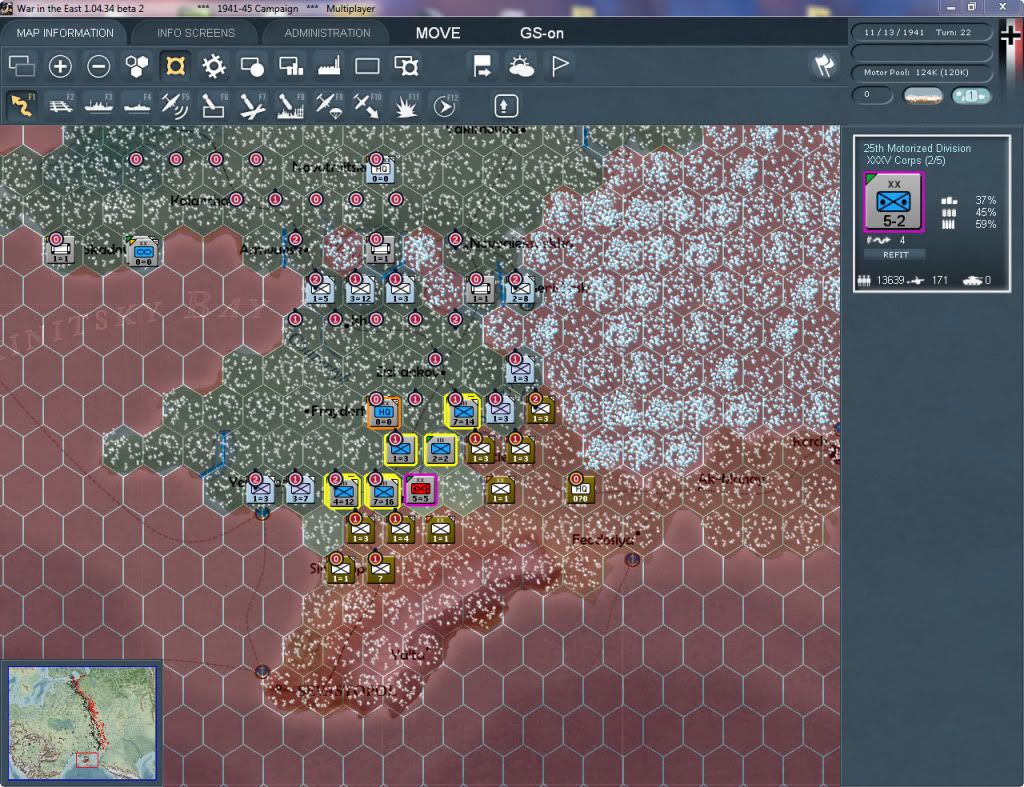This screenshot has width=1024, height=787.
Task: Click the F12 end turn icon
Action: point(445,105)
